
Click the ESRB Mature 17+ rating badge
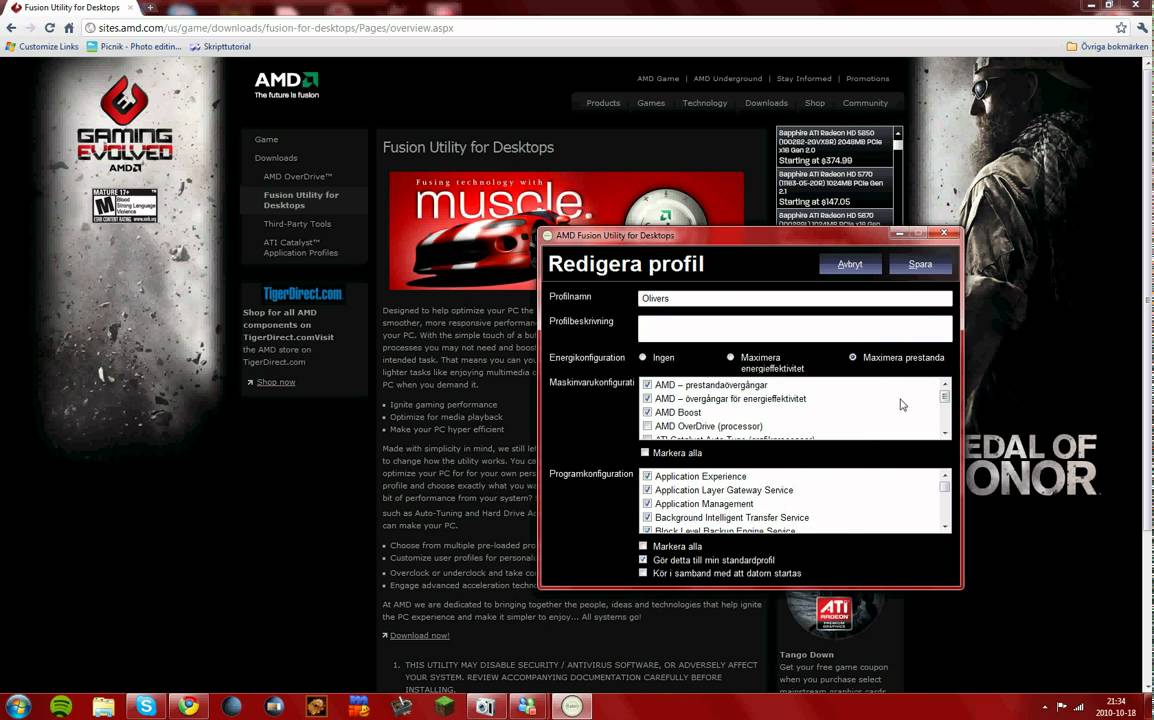[x=124, y=205]
